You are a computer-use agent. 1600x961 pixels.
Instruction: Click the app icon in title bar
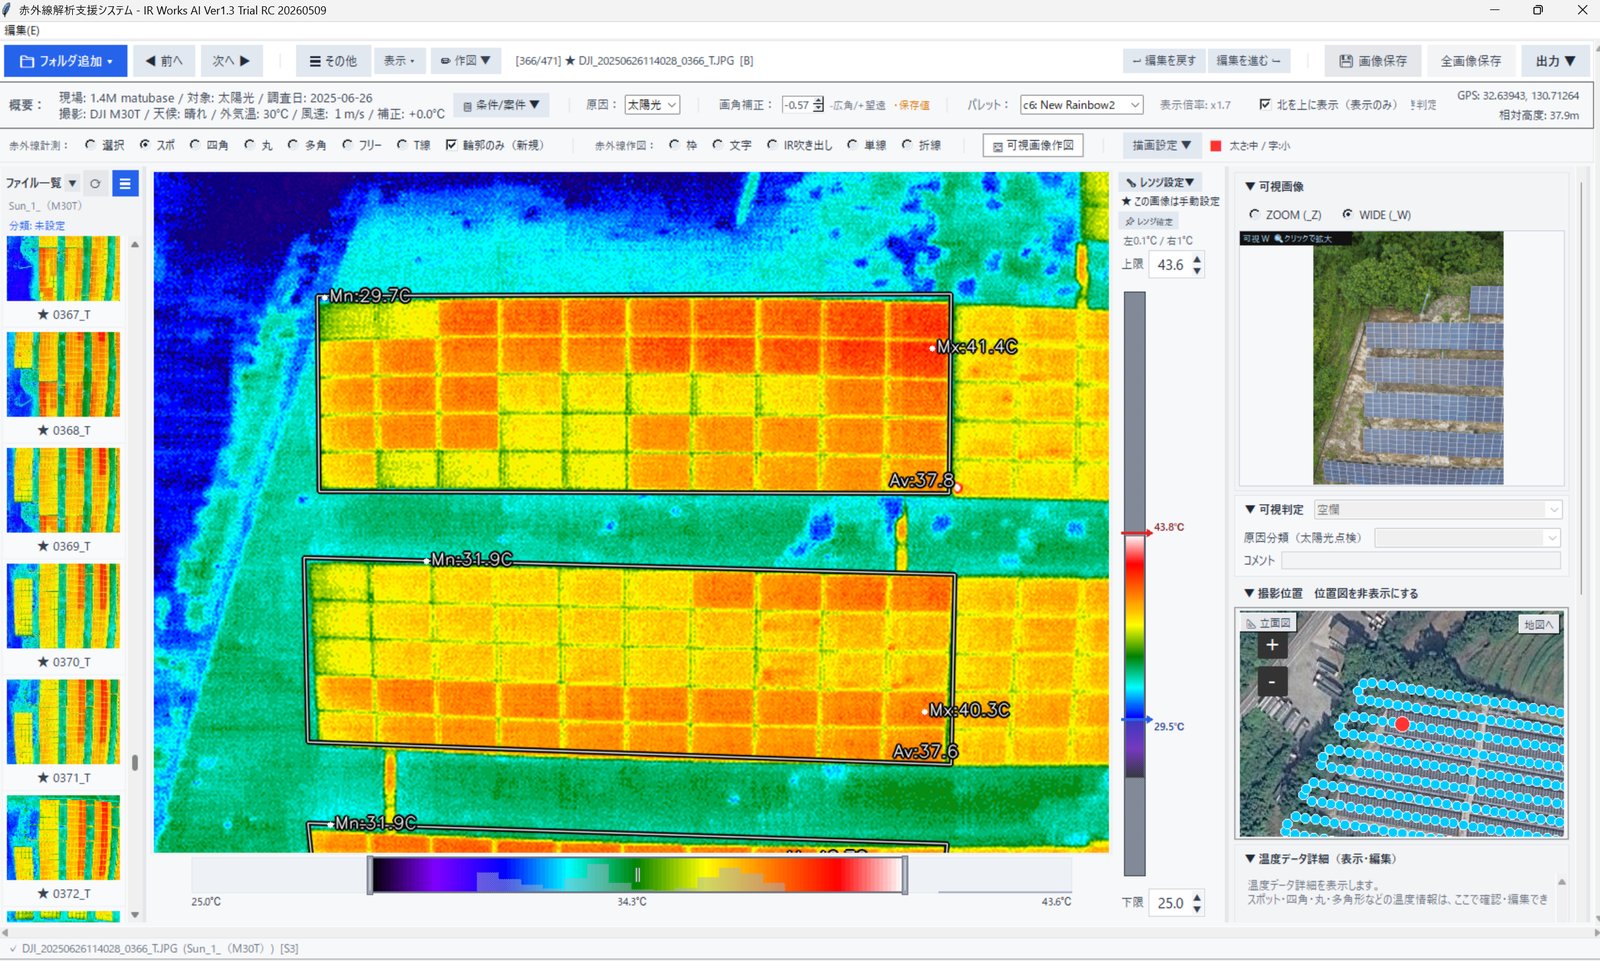(8, 10)
